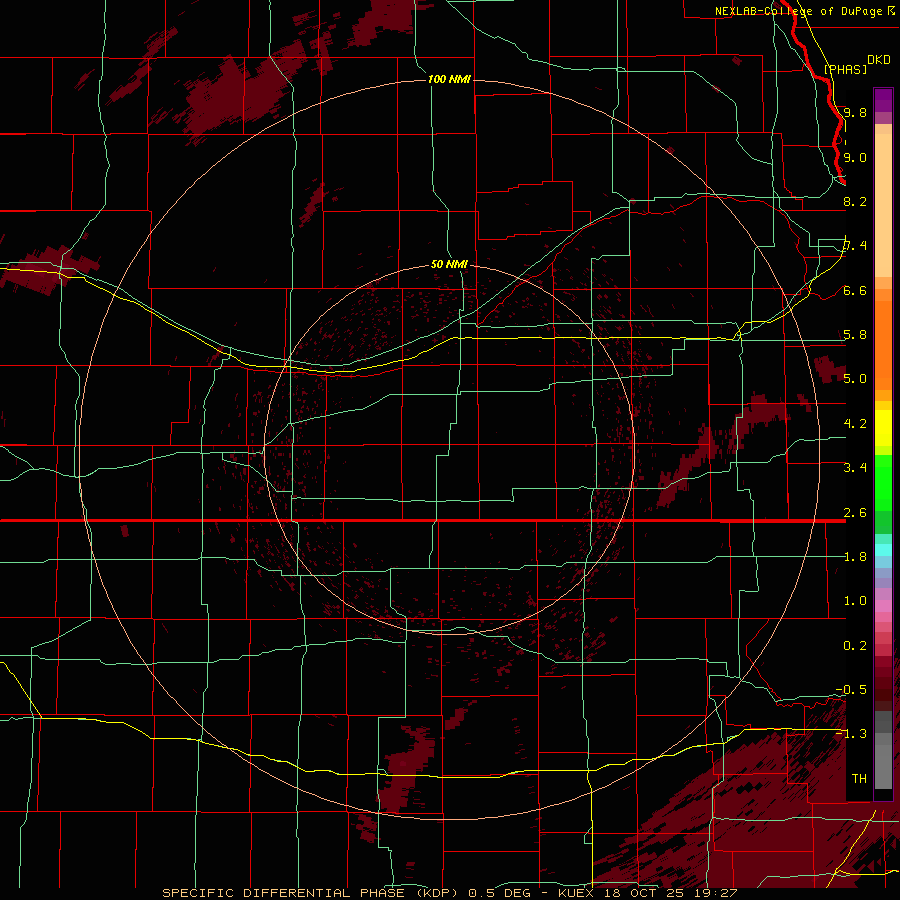Pick the cyan band of the color bar

point(883,550)
